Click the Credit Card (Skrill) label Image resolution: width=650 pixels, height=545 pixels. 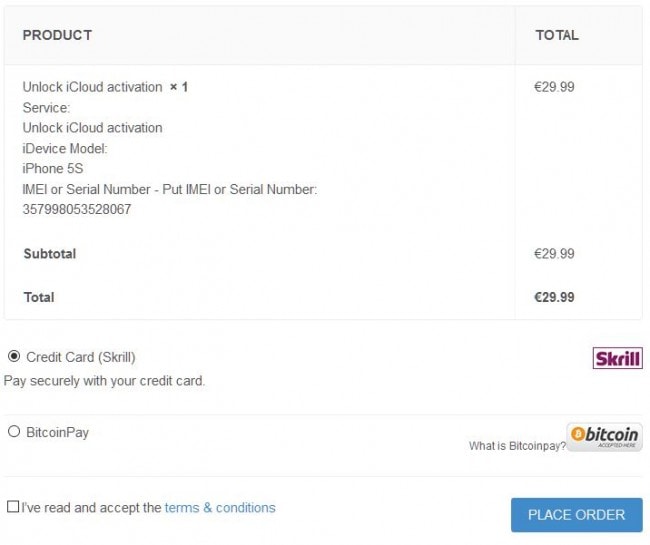point(81,357)
